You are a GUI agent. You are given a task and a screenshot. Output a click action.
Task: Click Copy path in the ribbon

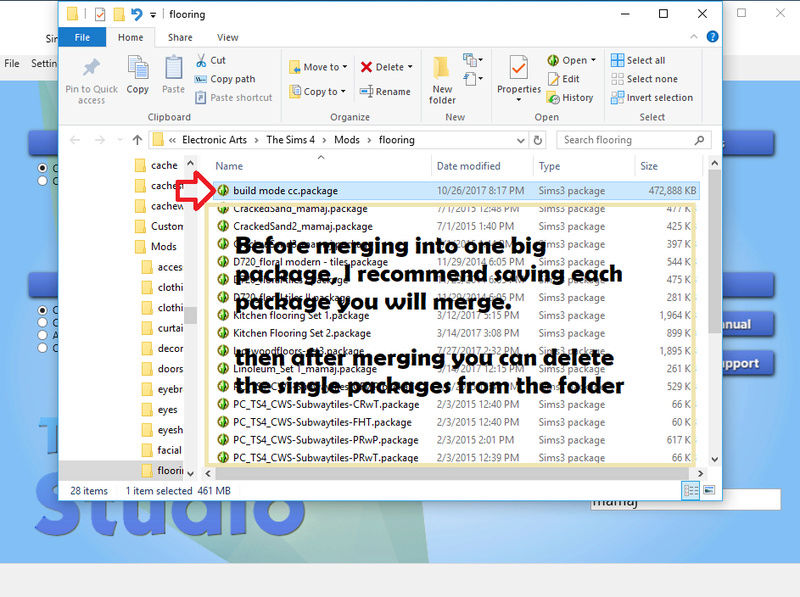point(225,79)
